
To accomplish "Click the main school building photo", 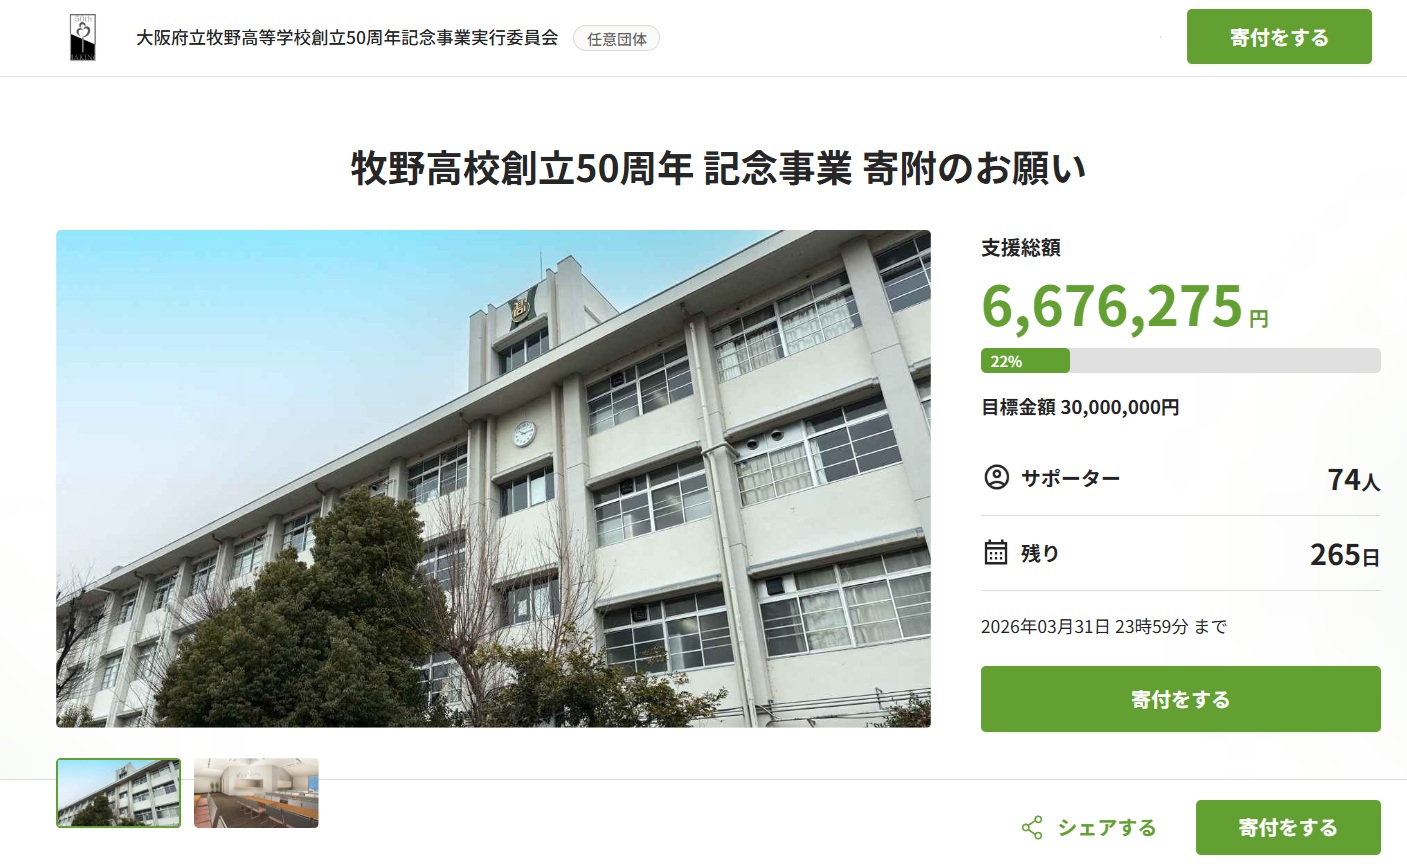I will [x=493, y=479].
